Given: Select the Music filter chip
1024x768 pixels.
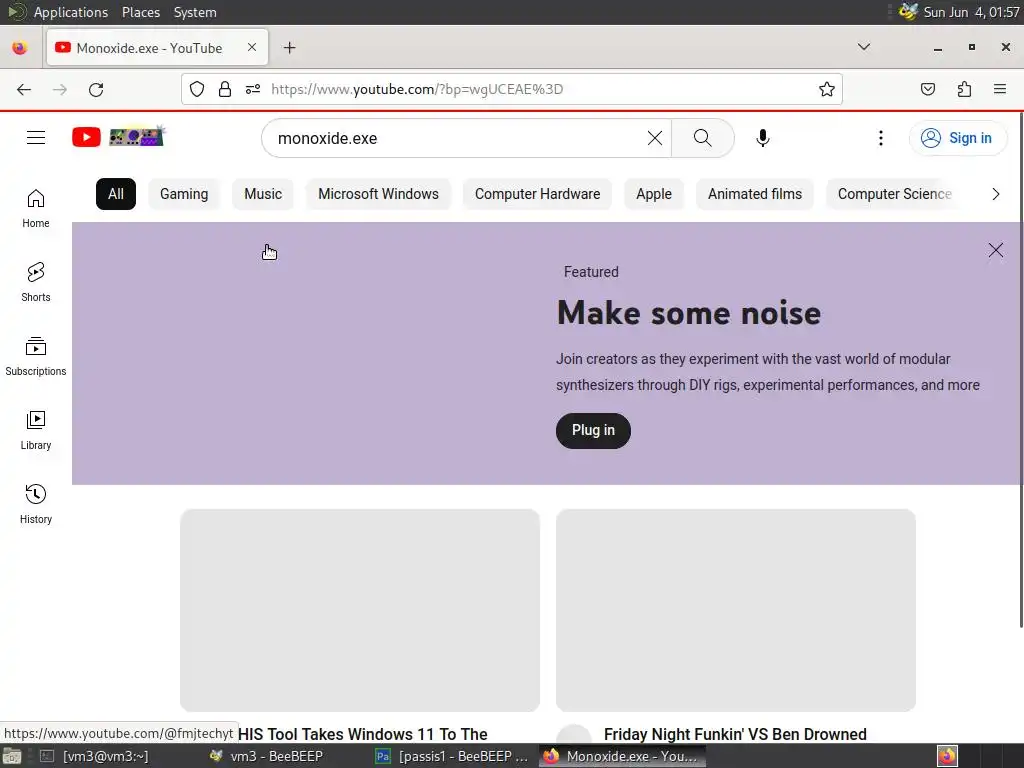Looking at the screenshot, I should tap(263, 194).
